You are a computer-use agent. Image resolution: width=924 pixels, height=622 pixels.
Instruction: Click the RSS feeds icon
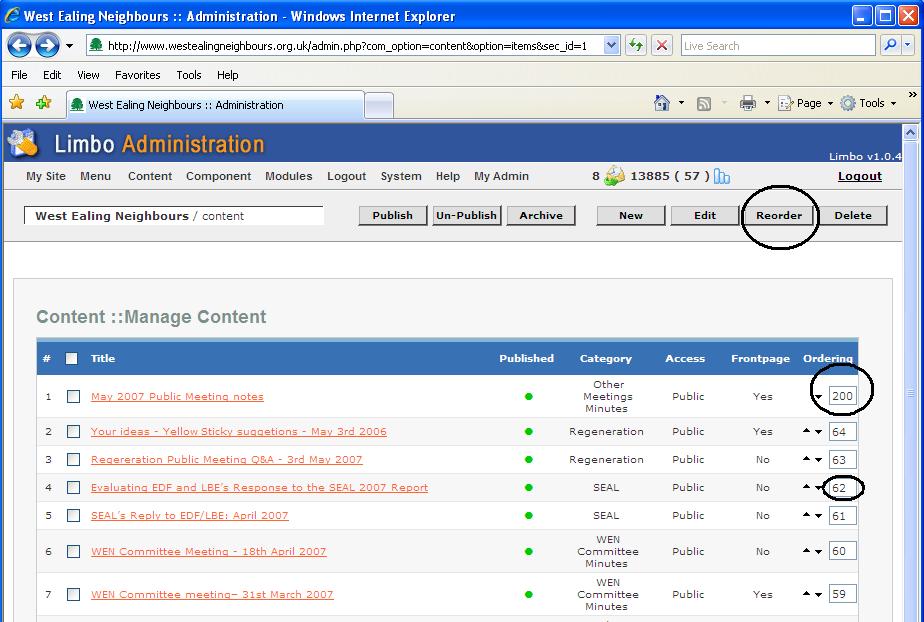(x=704, y=104)
